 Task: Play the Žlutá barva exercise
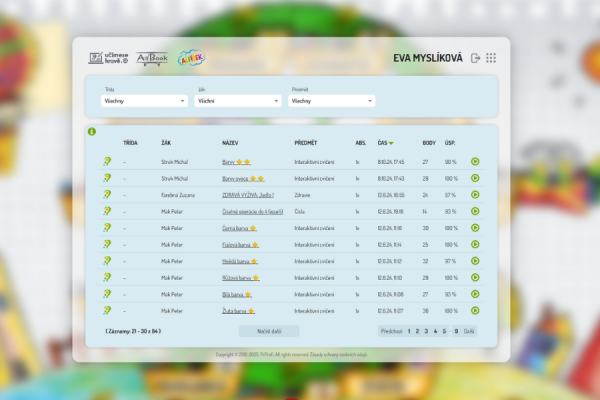475,310
